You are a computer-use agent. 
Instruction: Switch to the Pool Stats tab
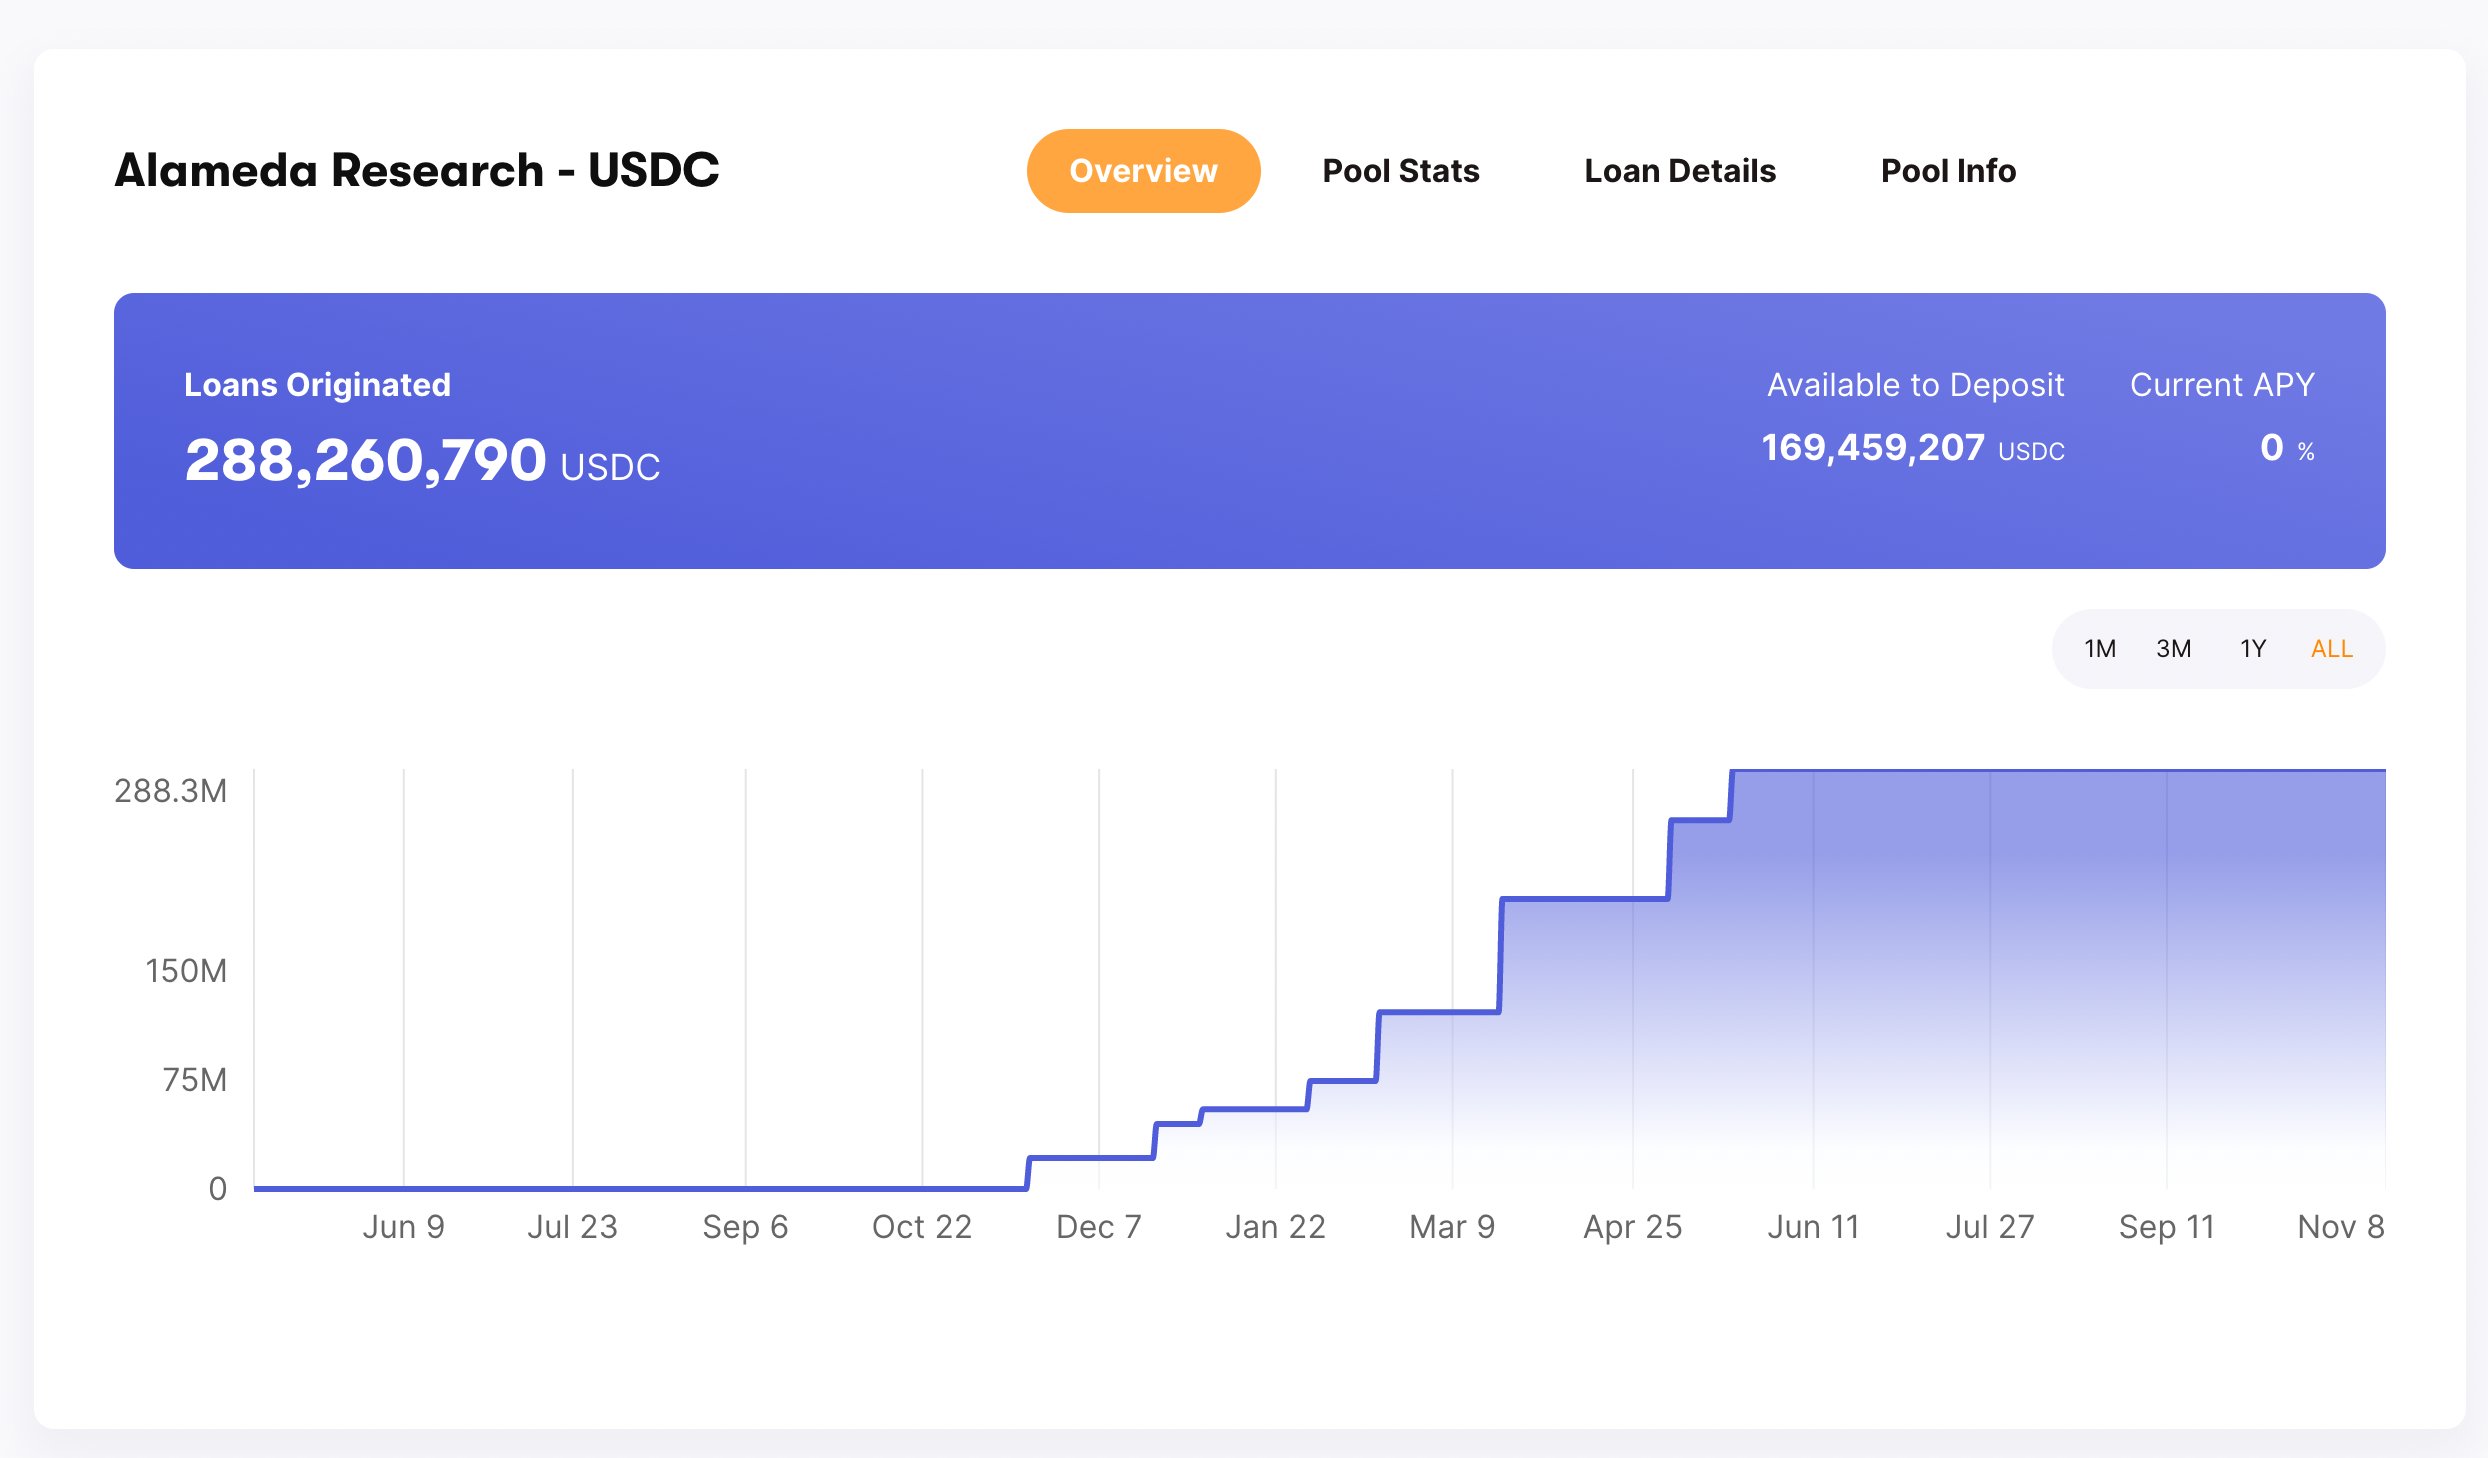(1400, 171)
